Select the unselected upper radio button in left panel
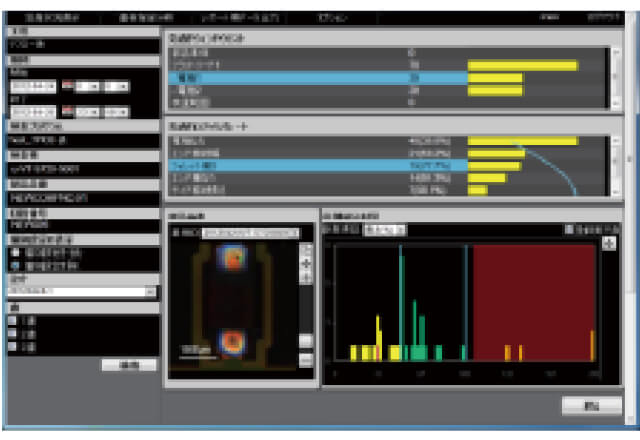 pos(16,253)
